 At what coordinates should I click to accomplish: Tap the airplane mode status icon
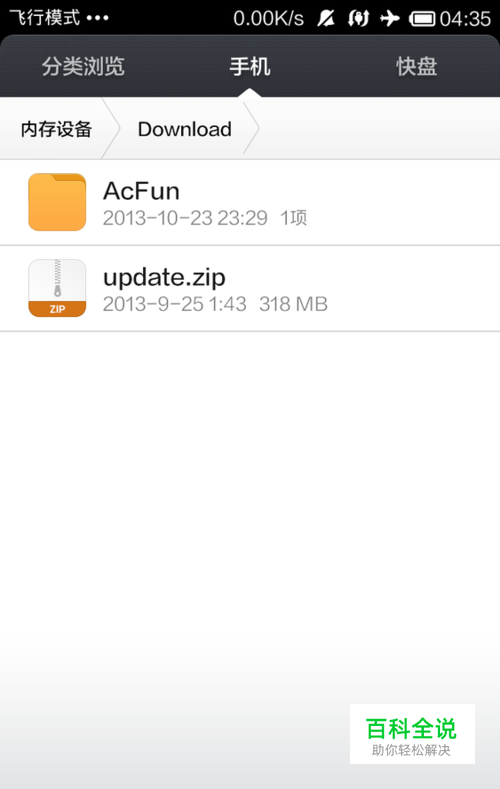[x=389, y=19]
